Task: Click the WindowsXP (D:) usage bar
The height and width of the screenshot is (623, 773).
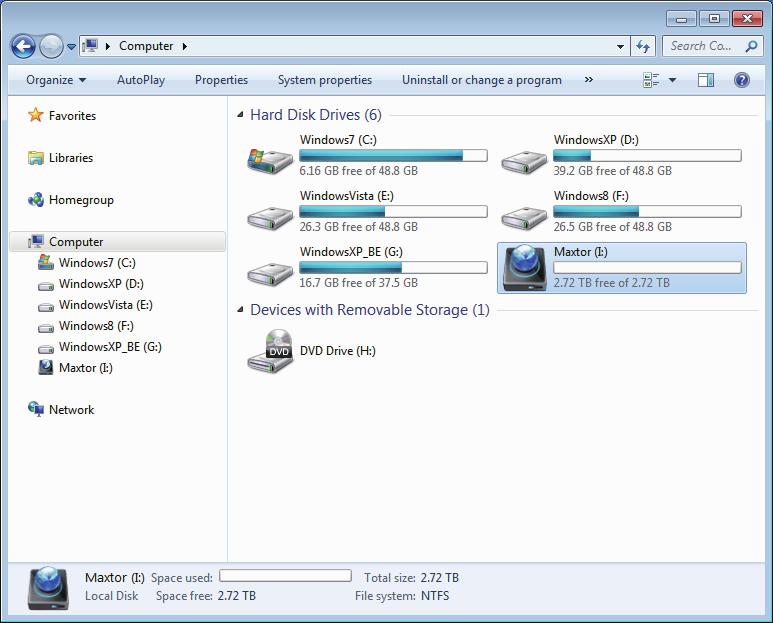Action: click(x=647, y=156)
